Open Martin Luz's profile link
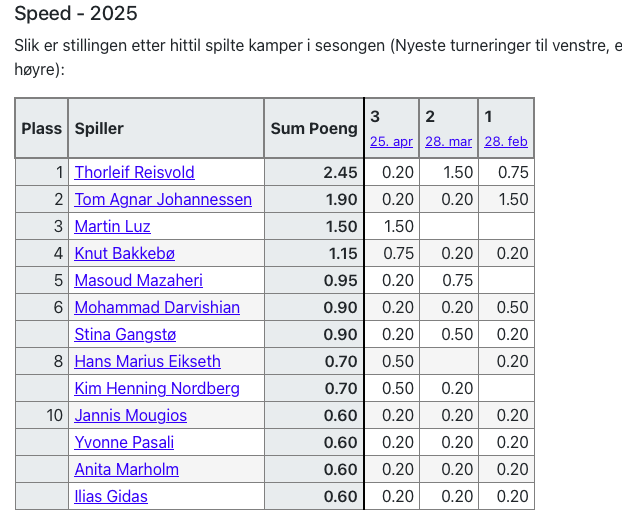 coord(112,226)
